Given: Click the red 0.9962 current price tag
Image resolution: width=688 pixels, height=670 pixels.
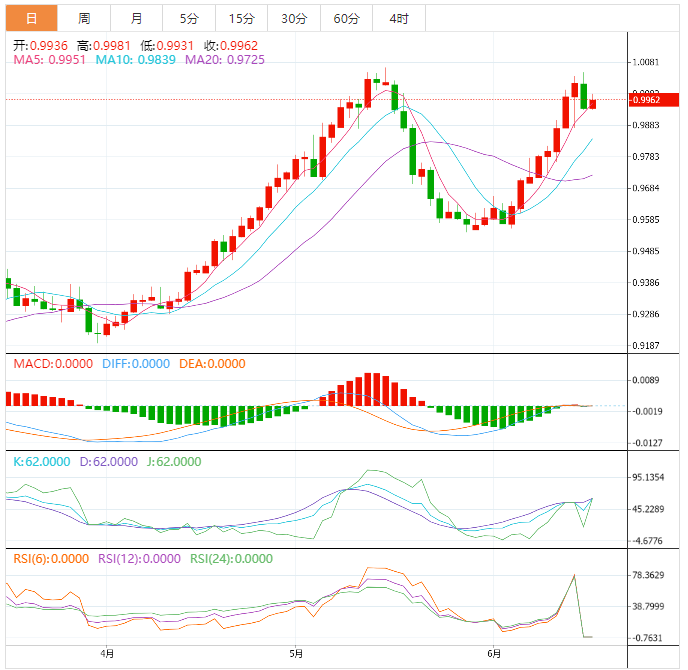Looking at the screenshot, I should coord(646,100).
